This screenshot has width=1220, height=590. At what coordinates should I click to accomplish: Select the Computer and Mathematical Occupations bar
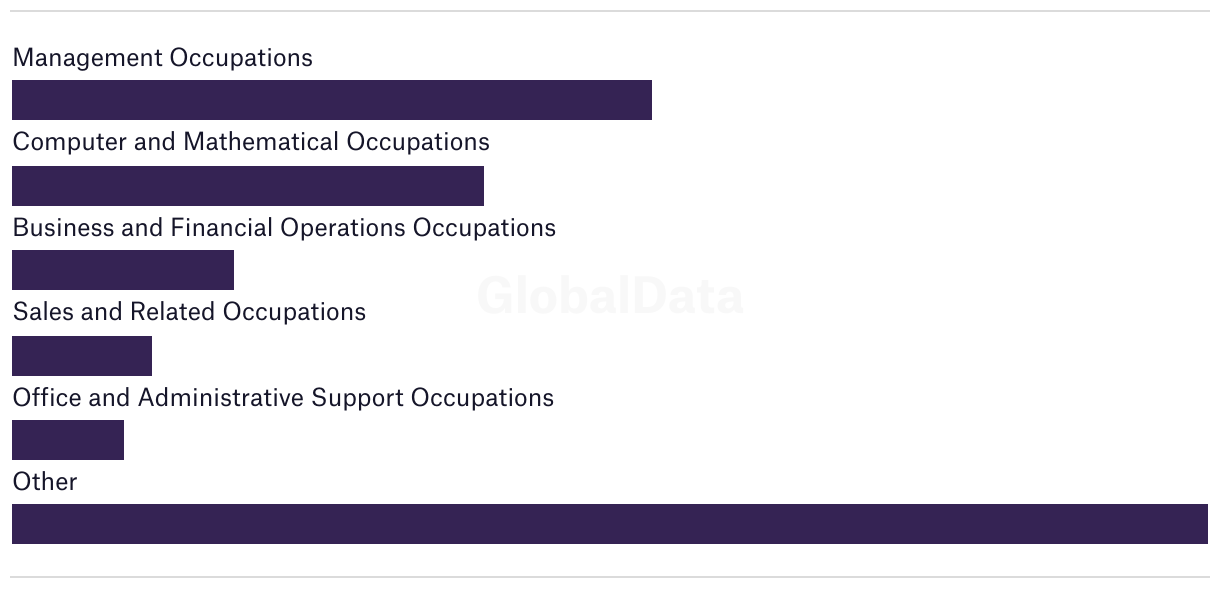tap(248, 186)
